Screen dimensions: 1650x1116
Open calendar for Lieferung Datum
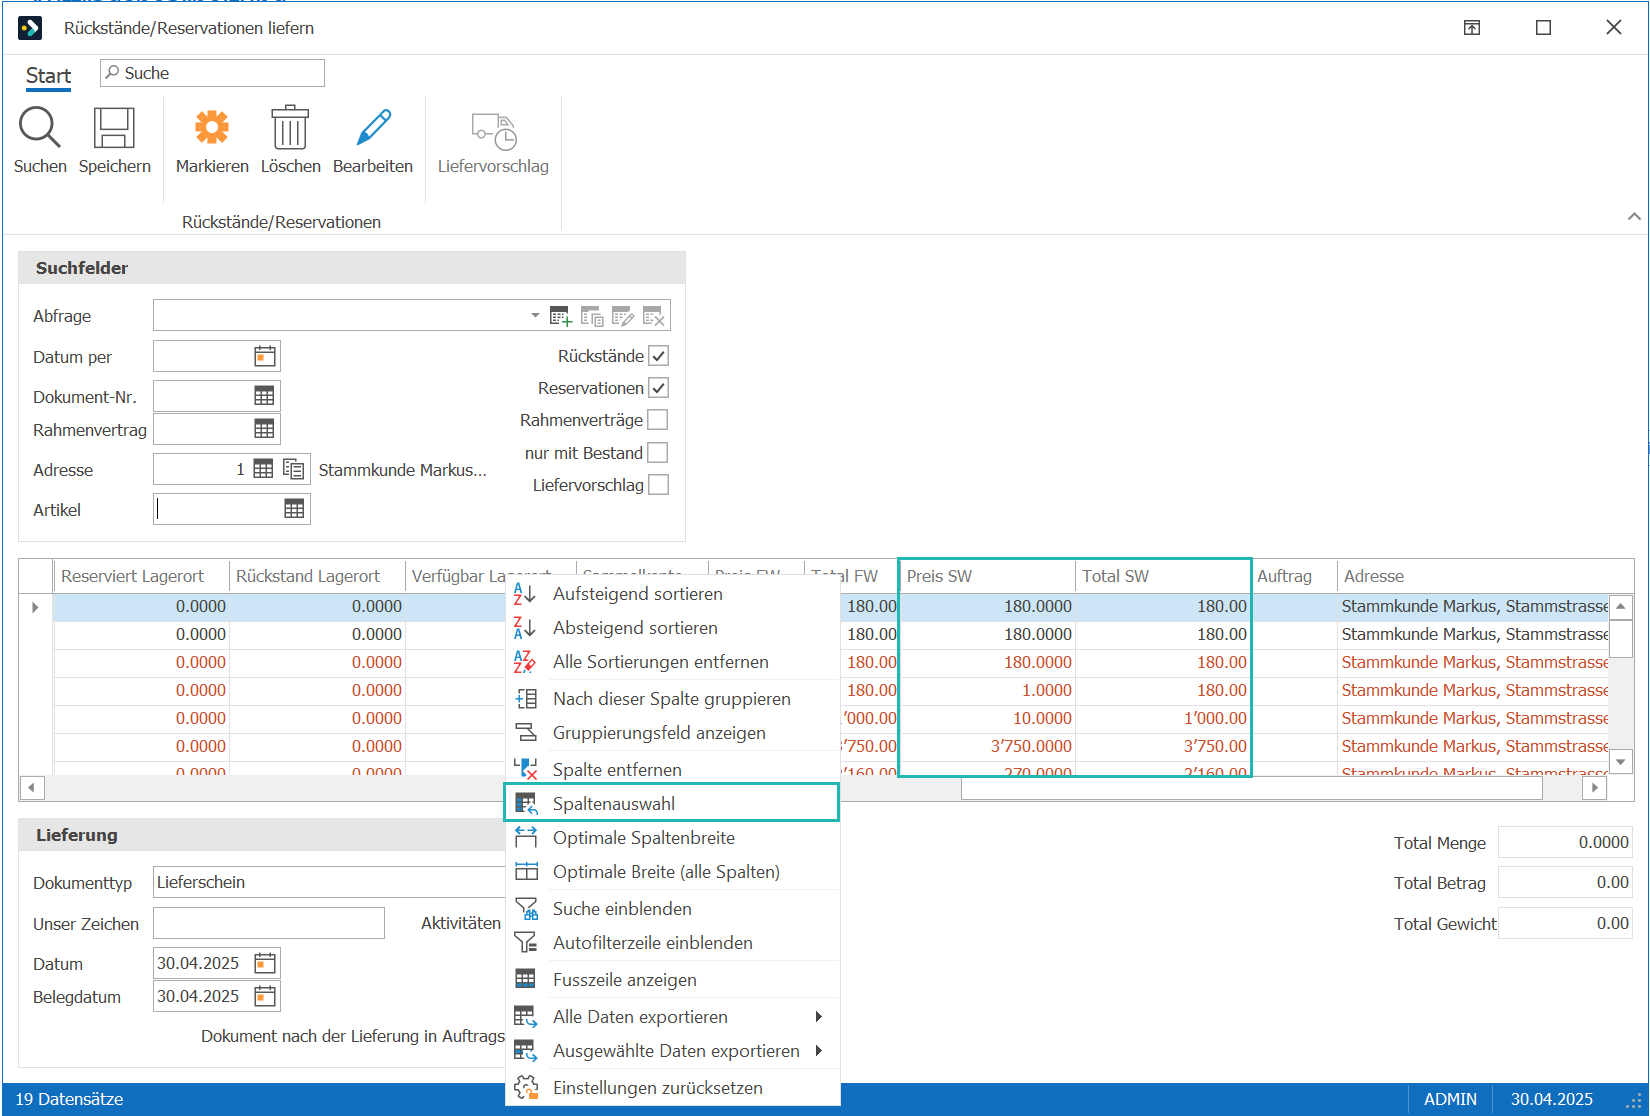[x=265, y=963]
